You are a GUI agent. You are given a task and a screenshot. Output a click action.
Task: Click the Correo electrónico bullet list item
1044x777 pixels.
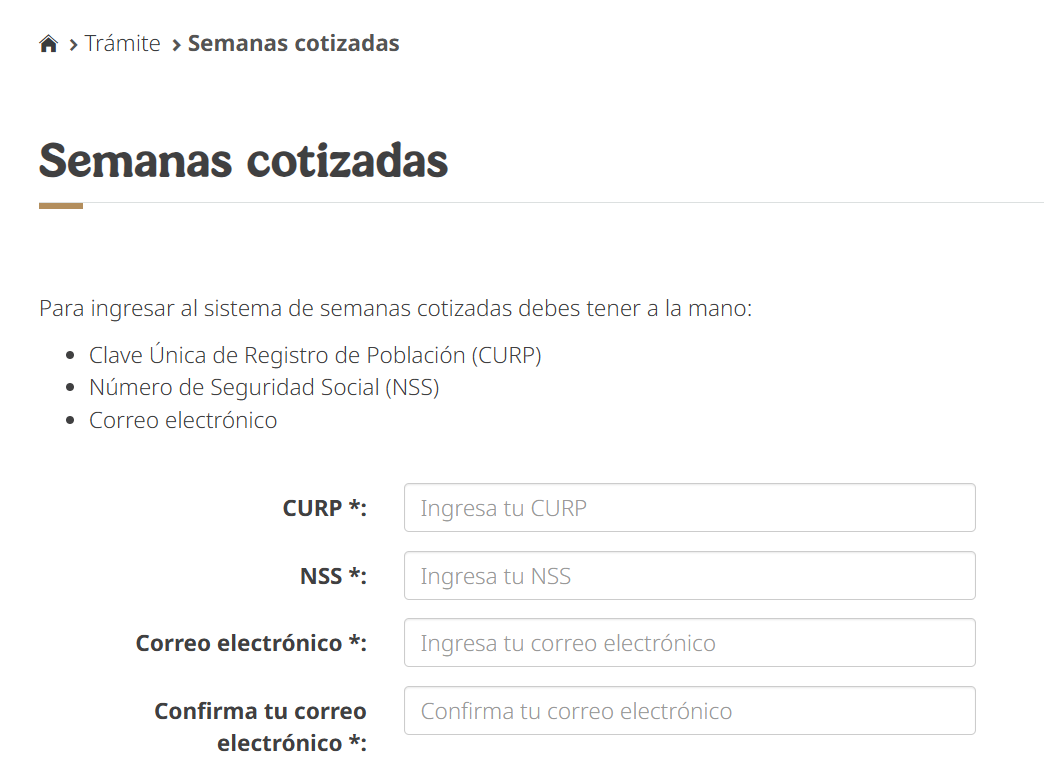(183, 420)
